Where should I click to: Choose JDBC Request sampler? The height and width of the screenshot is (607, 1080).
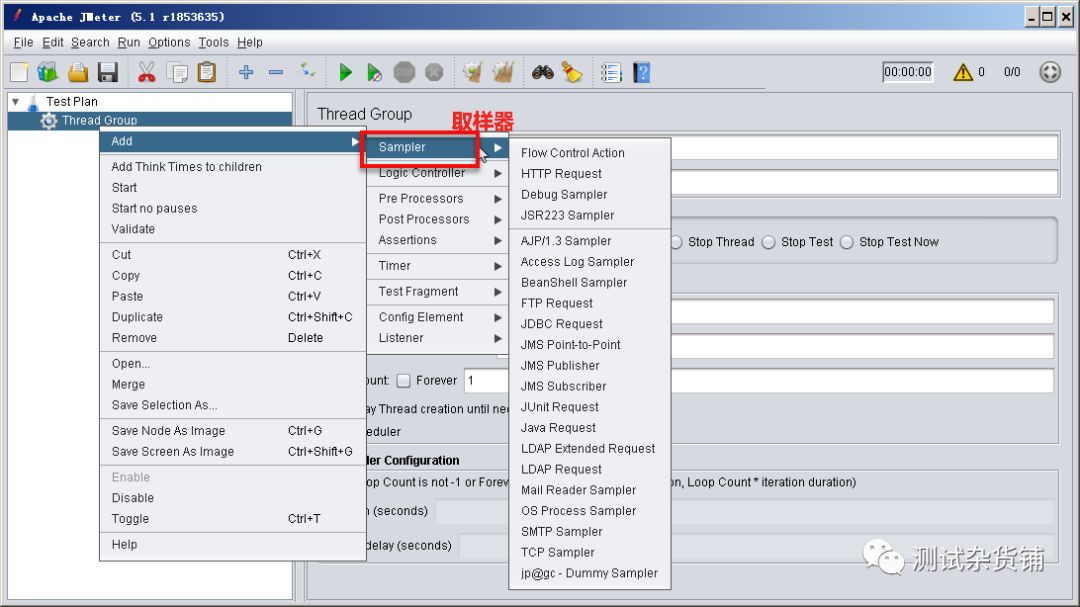coord(590,324)
